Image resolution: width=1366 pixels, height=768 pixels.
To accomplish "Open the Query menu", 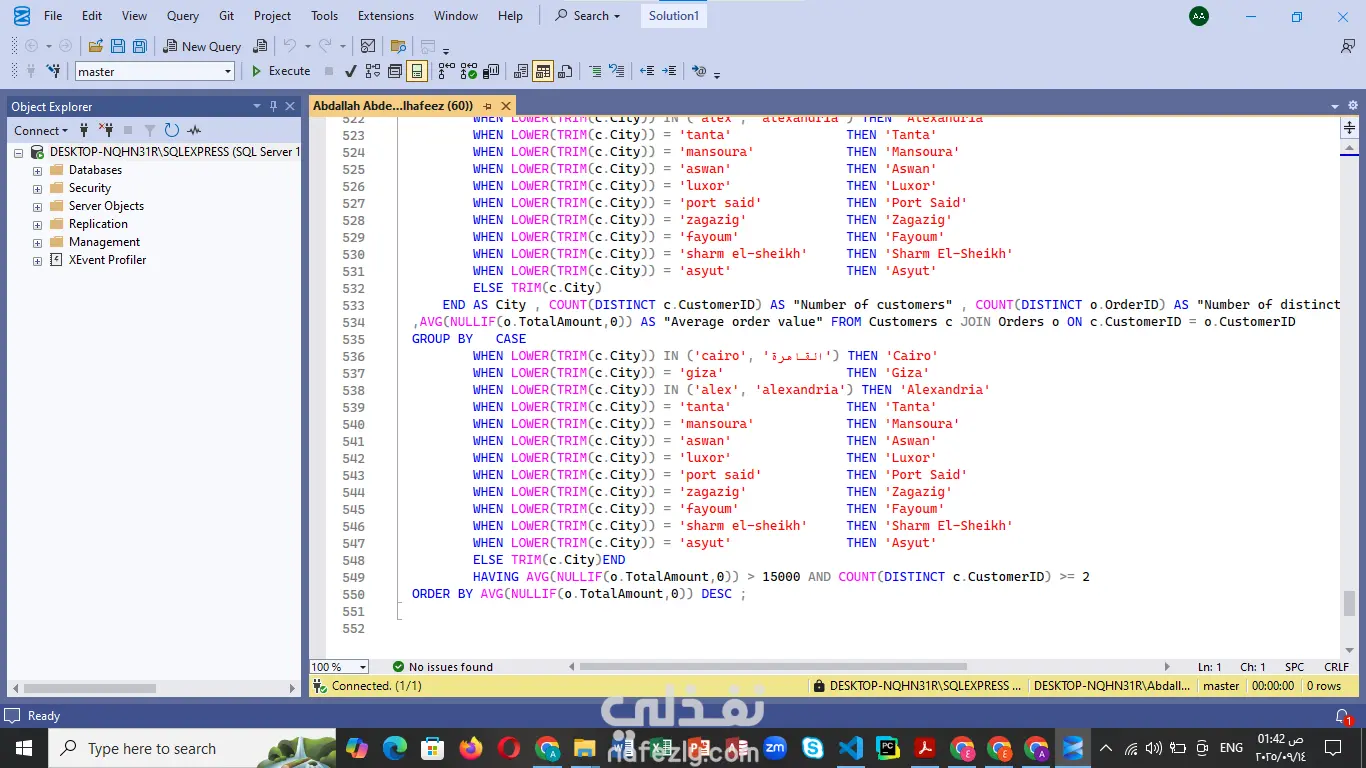I will coord(182,16).
